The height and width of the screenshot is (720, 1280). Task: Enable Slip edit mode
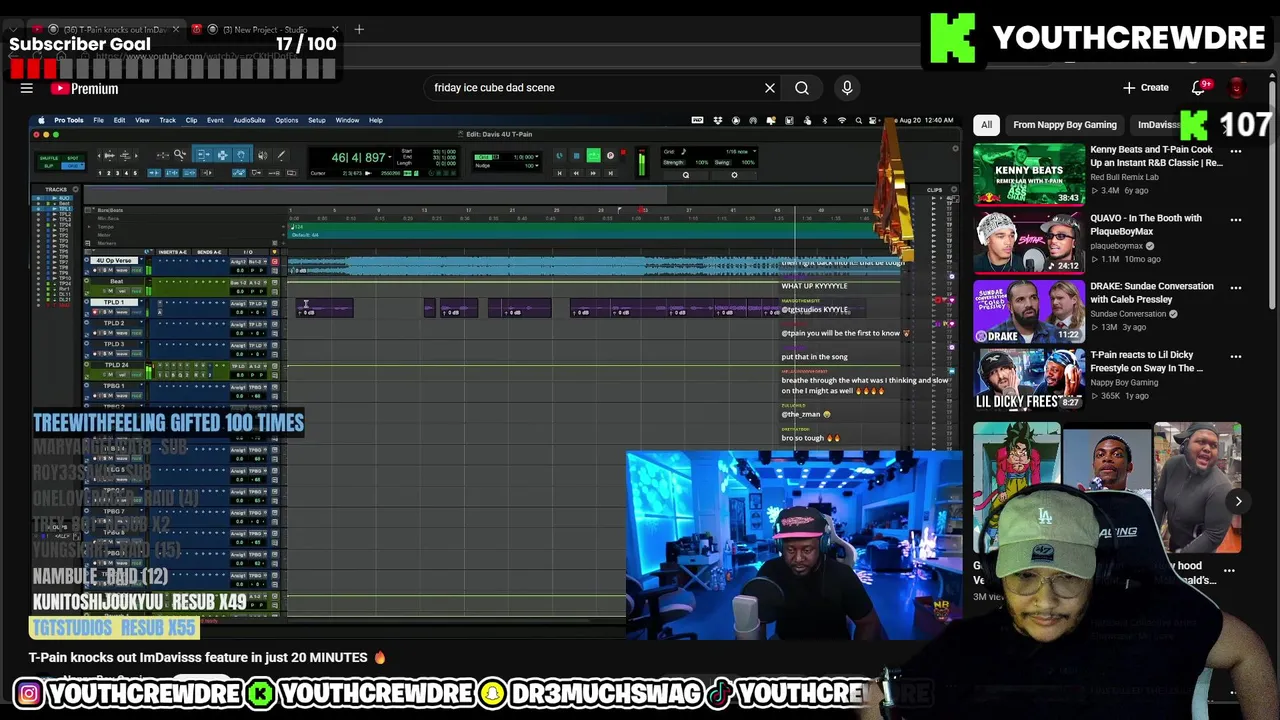(x=48, y=166)
